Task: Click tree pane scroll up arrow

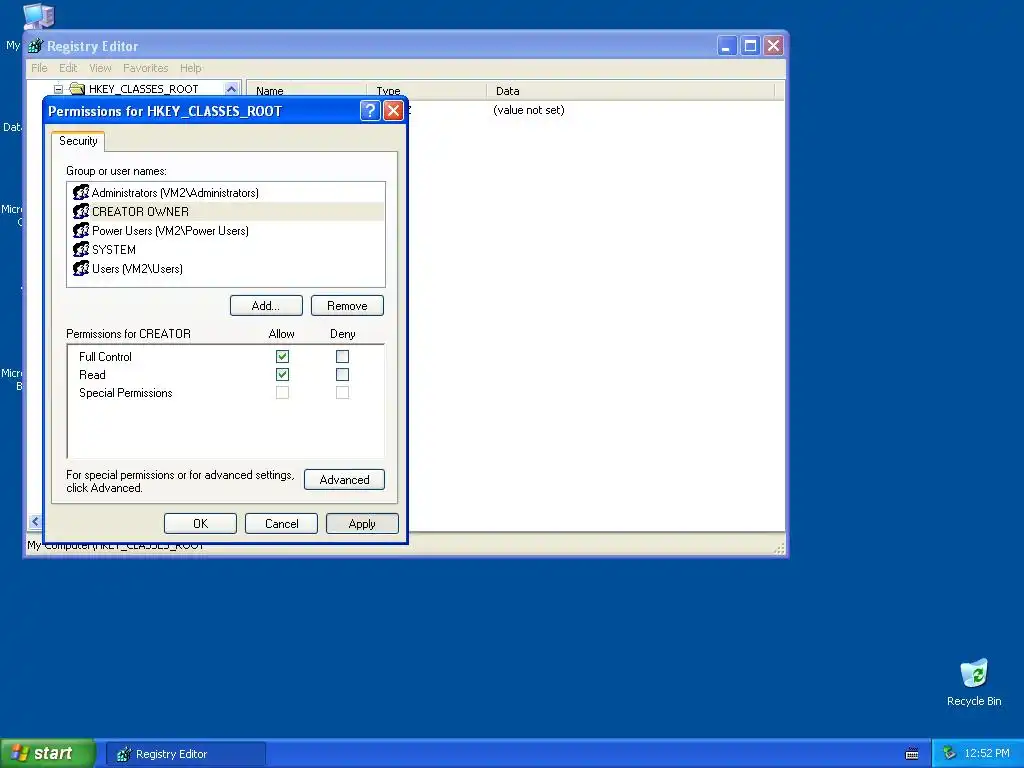Action: point(231,89)
